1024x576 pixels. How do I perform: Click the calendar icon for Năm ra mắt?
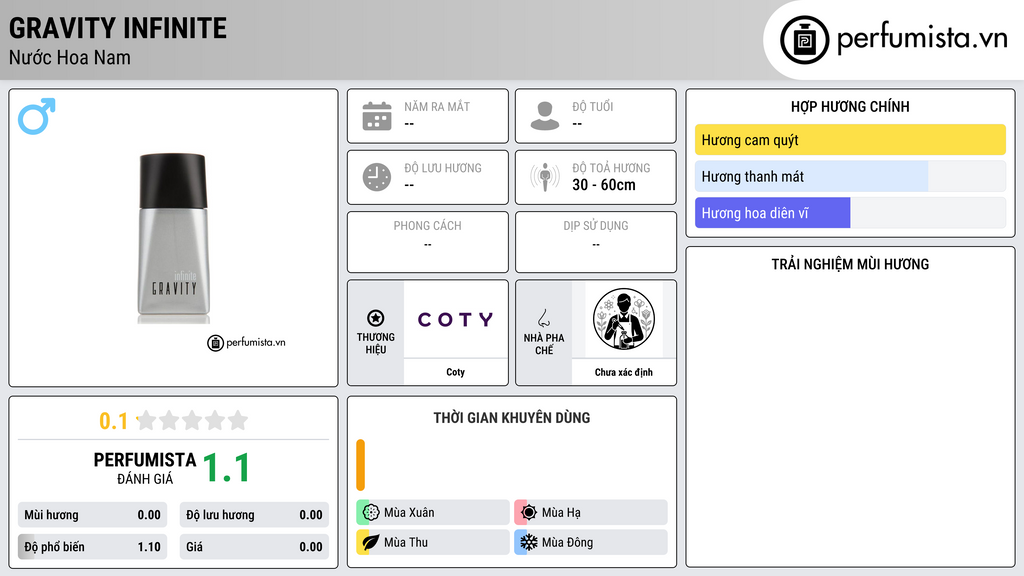(x=377, y=116)
